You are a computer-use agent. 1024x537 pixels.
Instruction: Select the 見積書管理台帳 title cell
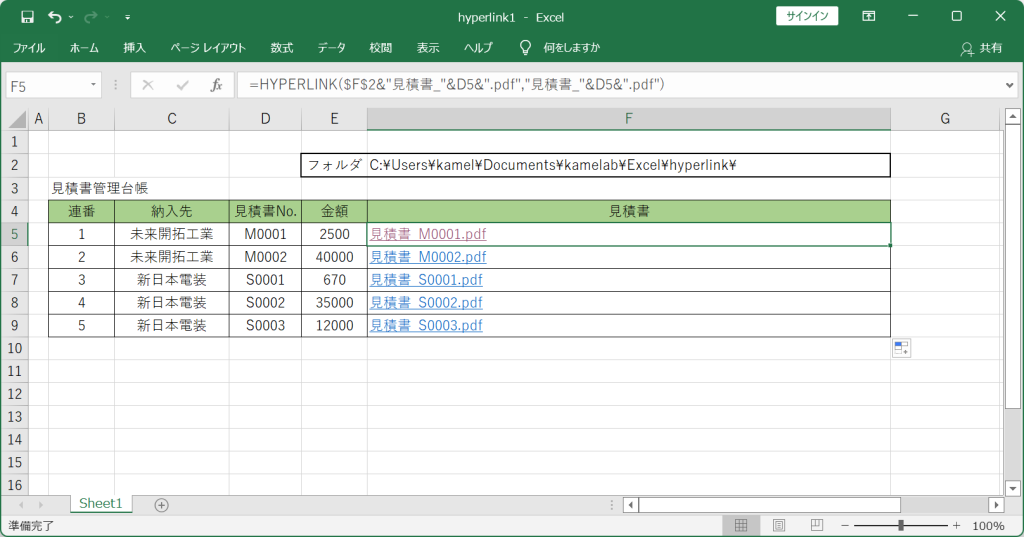click(82, 188)
